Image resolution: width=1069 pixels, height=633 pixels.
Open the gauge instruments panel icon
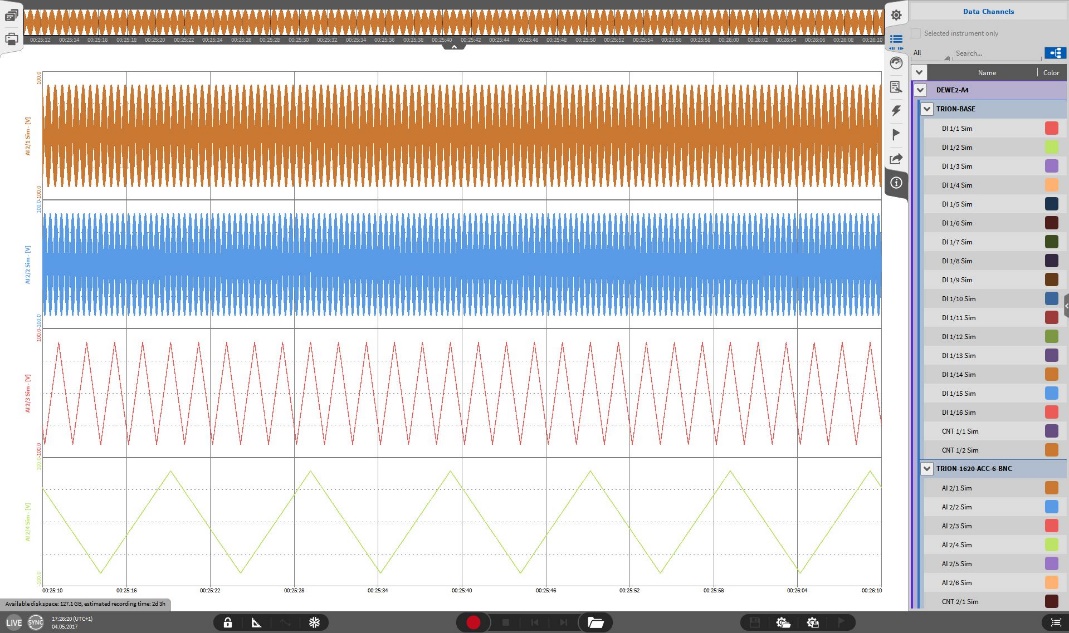(896, 63)
